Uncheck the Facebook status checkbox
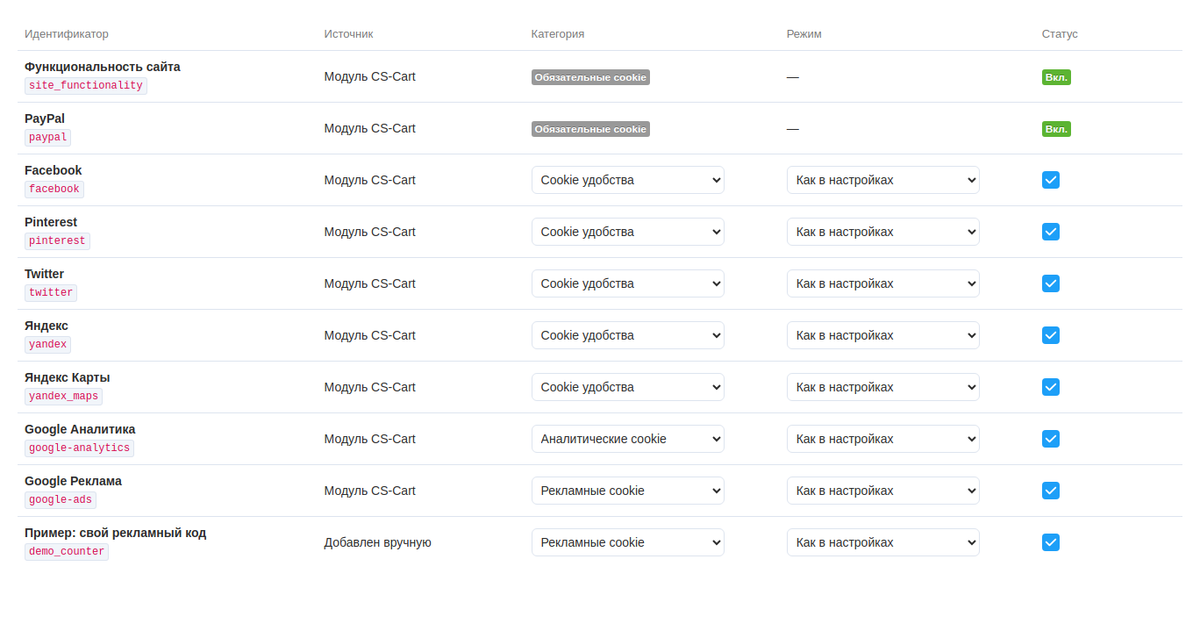 pos(1050,180)
